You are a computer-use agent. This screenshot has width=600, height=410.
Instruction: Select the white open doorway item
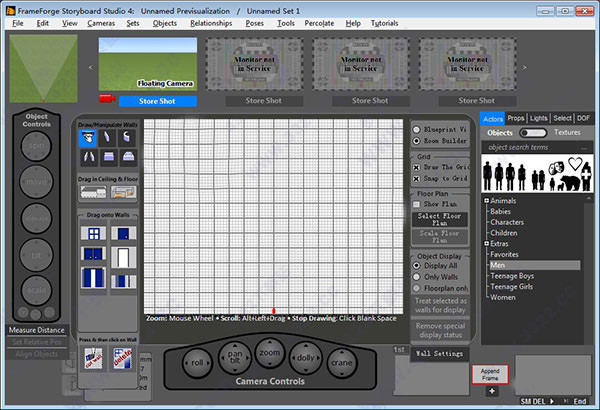[x=124, y=258]
